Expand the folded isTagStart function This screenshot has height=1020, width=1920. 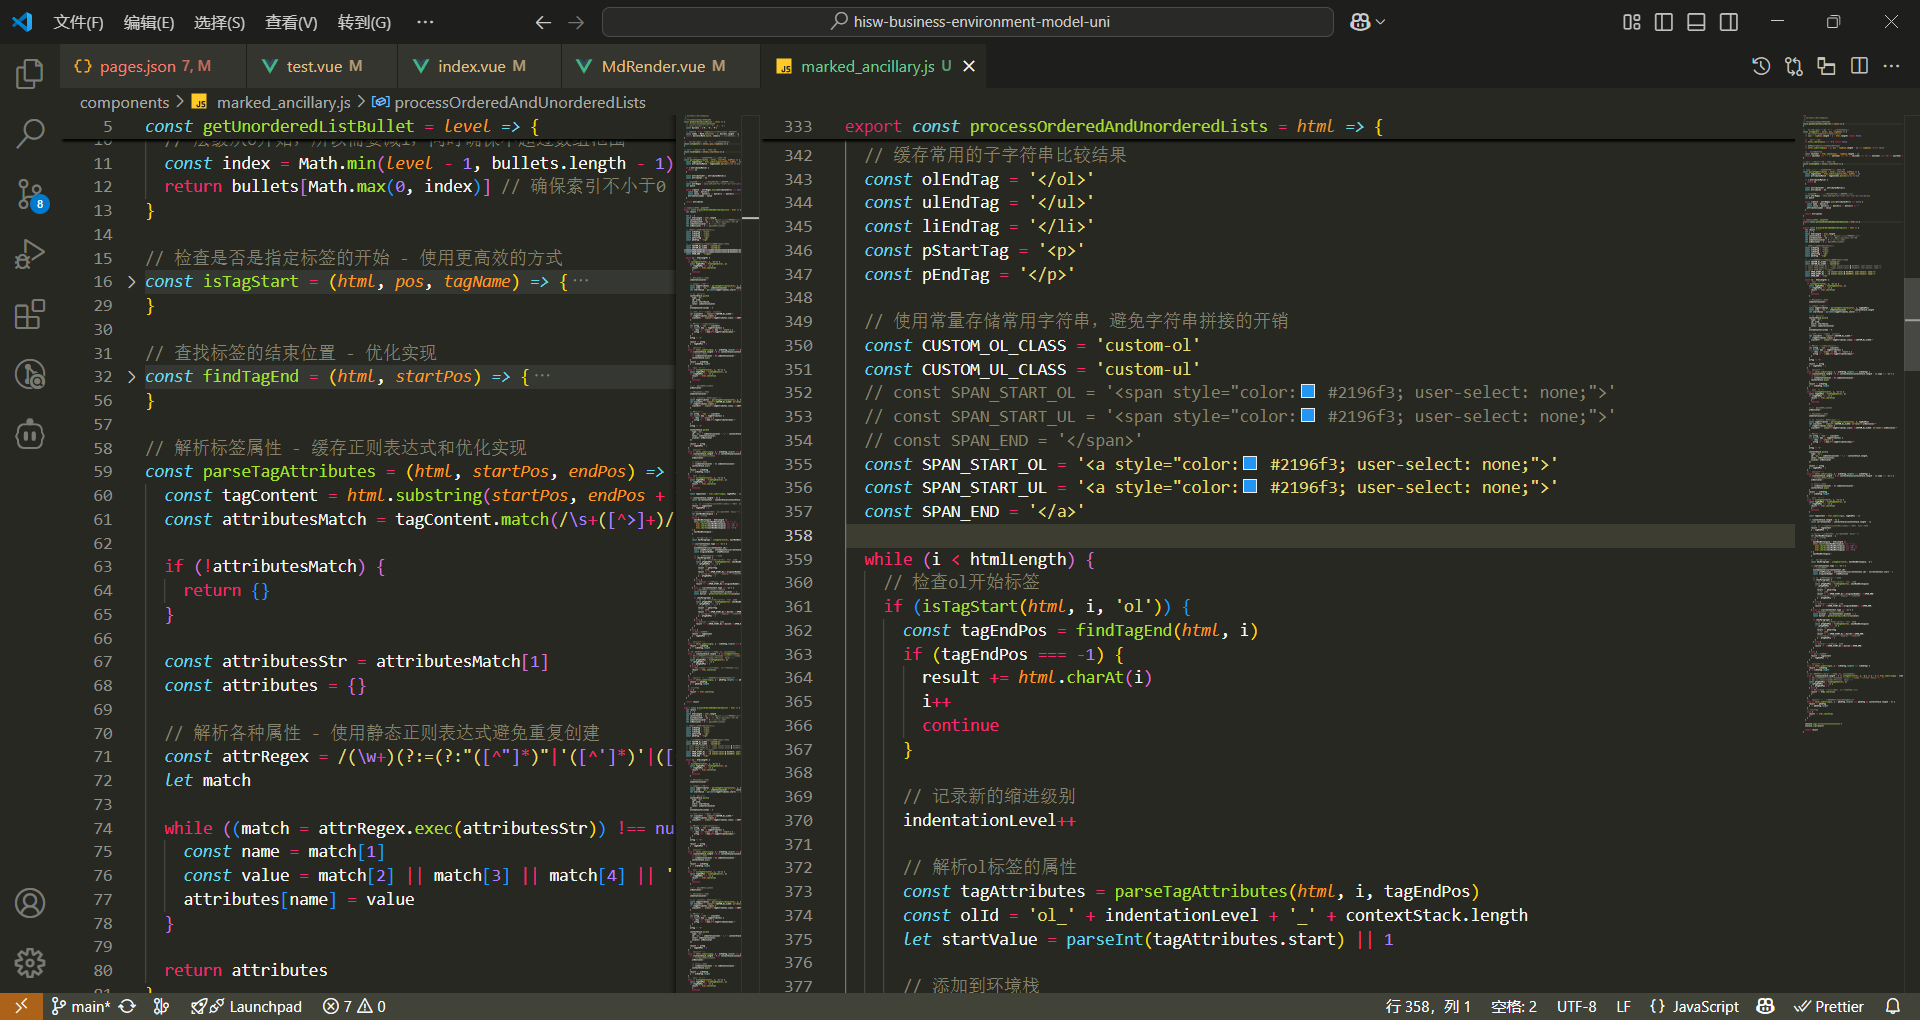[x=131, y=282]
